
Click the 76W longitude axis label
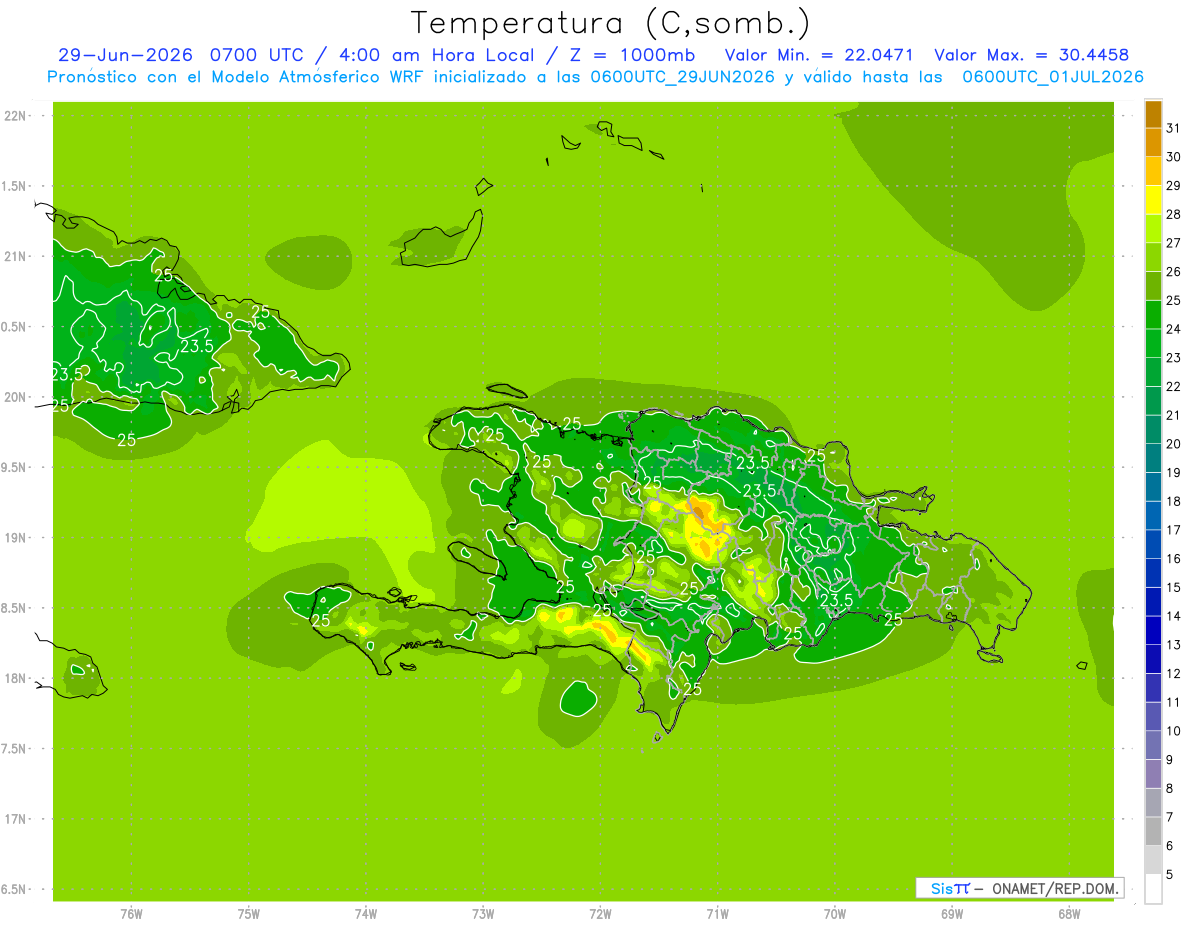tap(131, 914)
